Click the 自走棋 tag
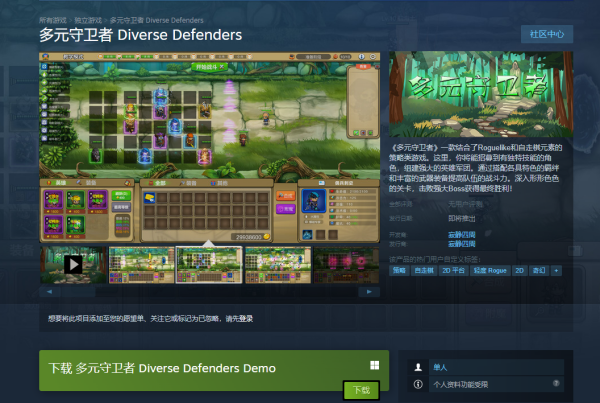This screenshot has height=403, width=600. click(x=424, y=271)
